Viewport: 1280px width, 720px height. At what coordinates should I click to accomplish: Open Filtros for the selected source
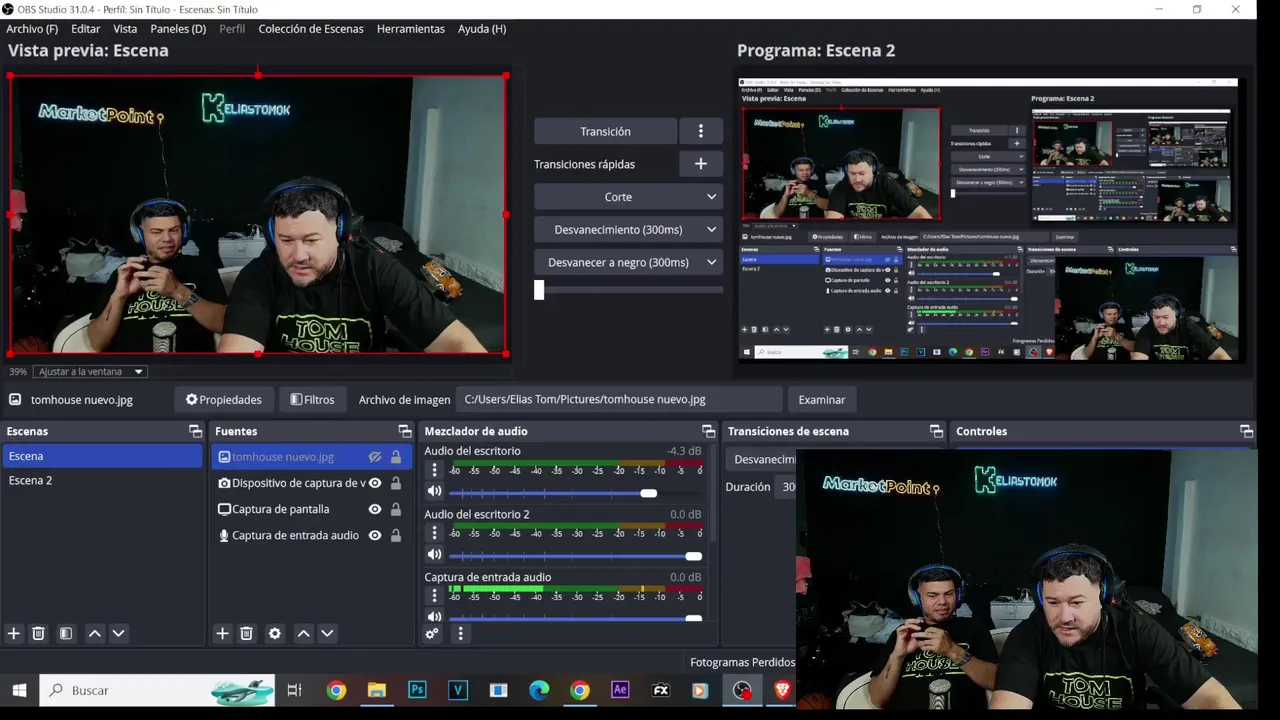point(313,400)
